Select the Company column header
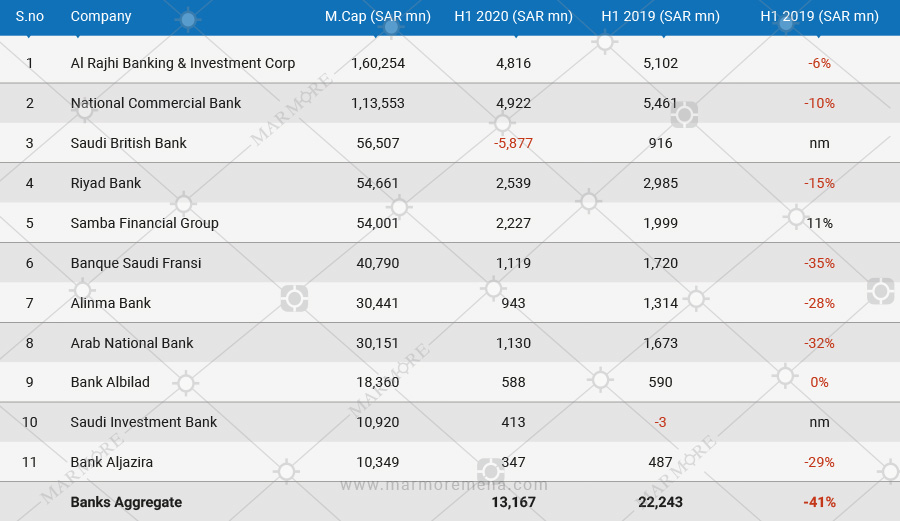This screenshot has height=521, width=900. pyautogui.click(x=101, y=16)
